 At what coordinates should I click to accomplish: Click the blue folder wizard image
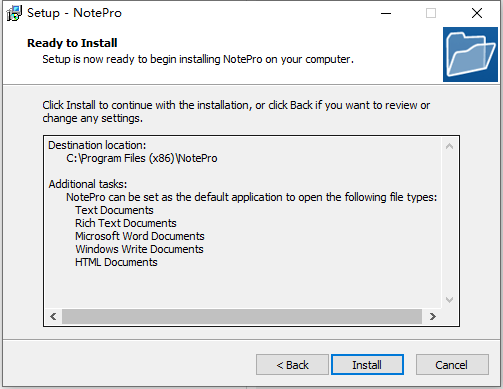(x=470, y=54)
